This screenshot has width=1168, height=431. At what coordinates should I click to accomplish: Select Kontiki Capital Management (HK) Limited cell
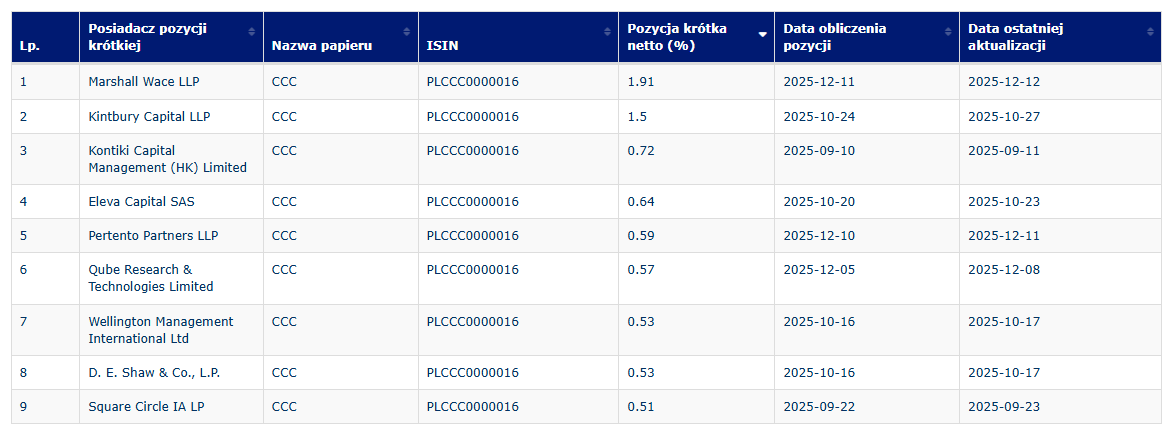pyautogui.click(x=171, y=159)
